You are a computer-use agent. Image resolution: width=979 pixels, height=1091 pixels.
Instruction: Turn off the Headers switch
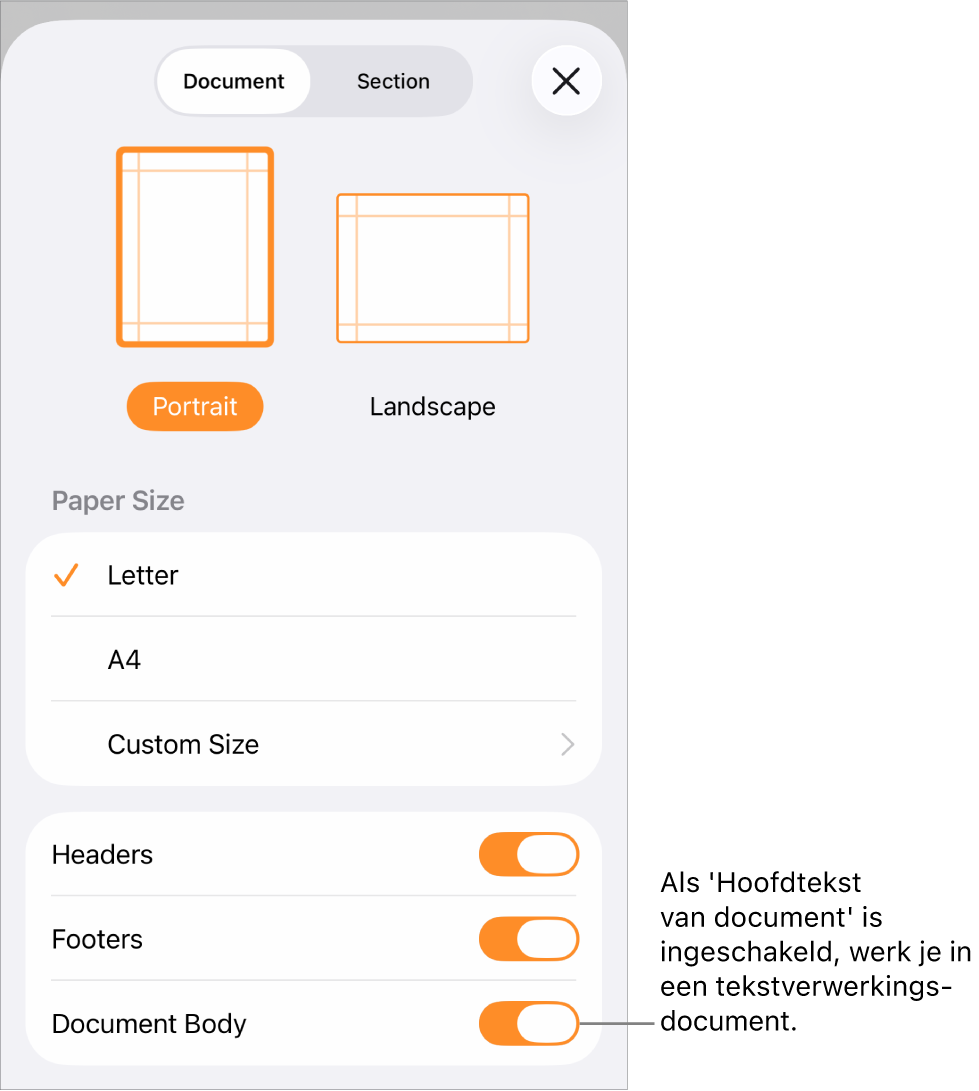(x=529, y=854)
